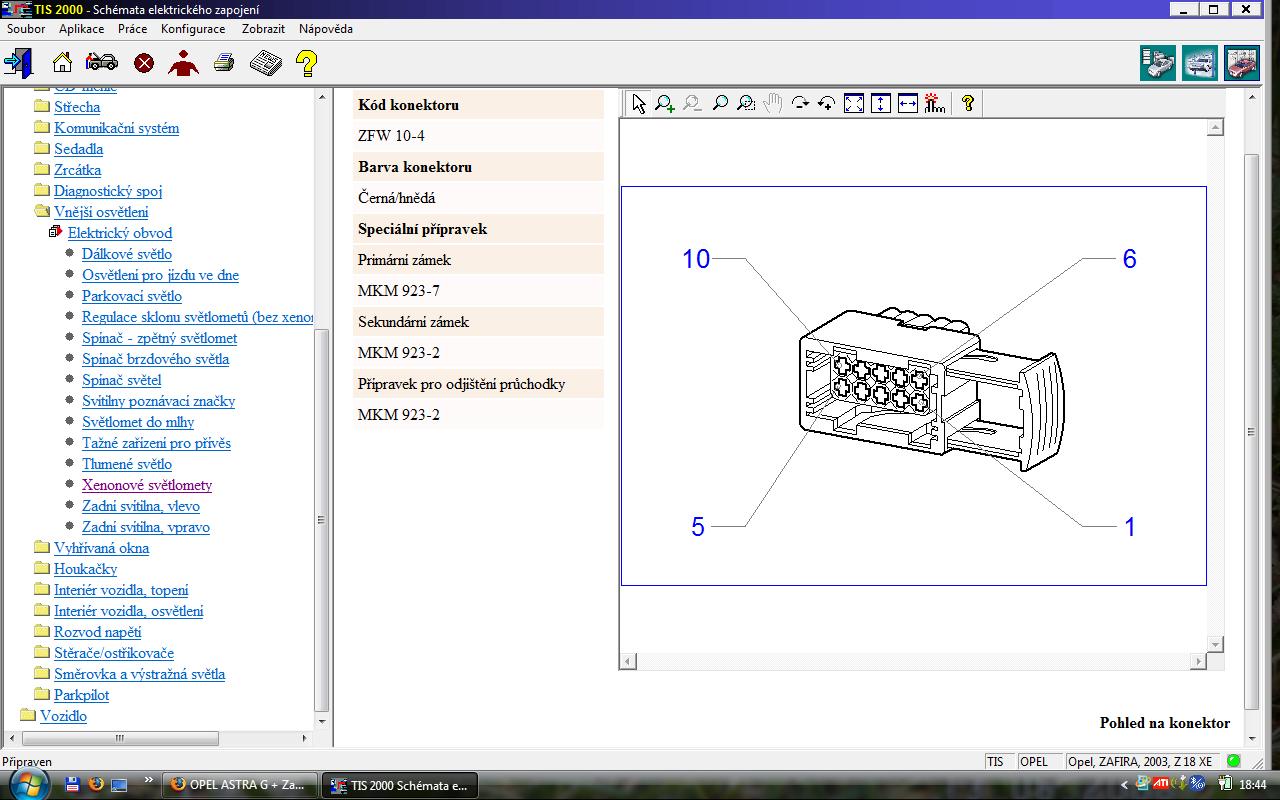This screenshot has width=1280, height=800.
Task: Open the newspaper news icon
Action: point(265,63)
